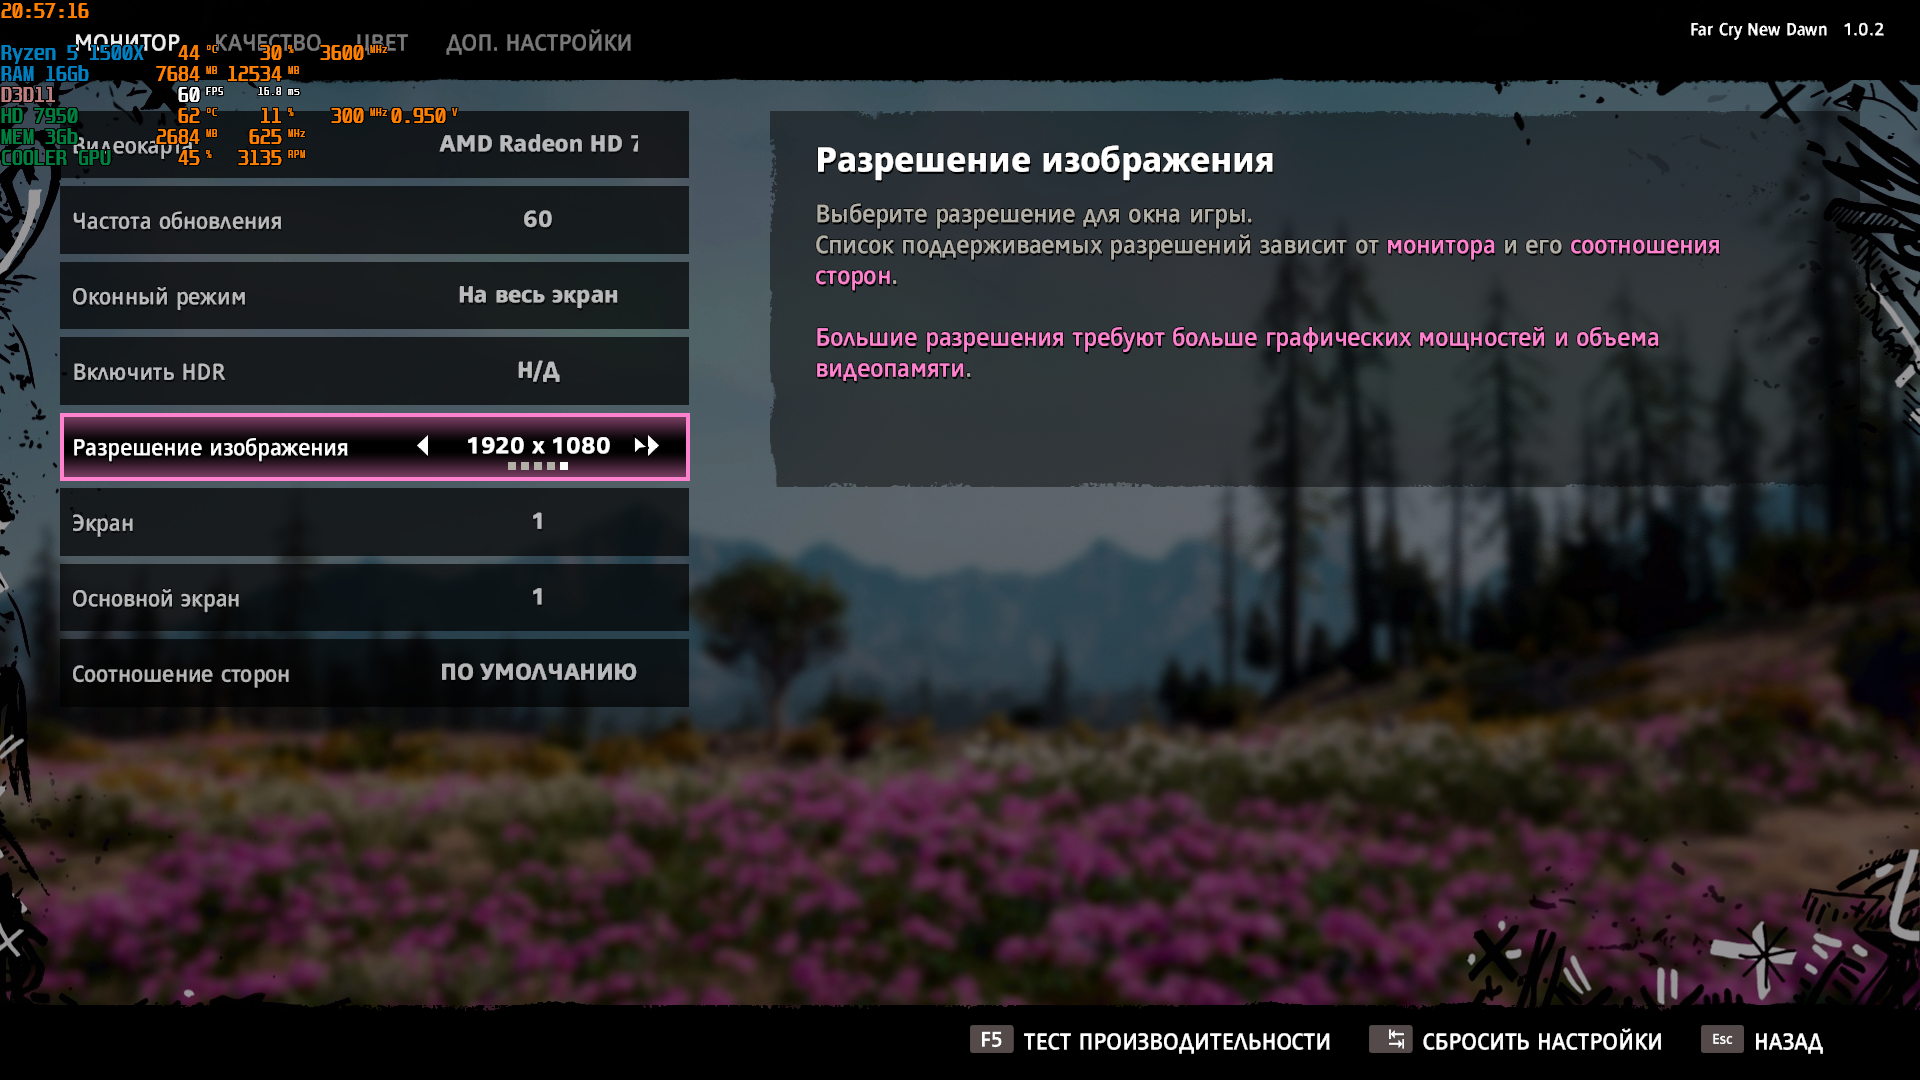Click the reset settings key icon
The width and height of the screenshot is (1920, 1080).
coord(1390,1040)
